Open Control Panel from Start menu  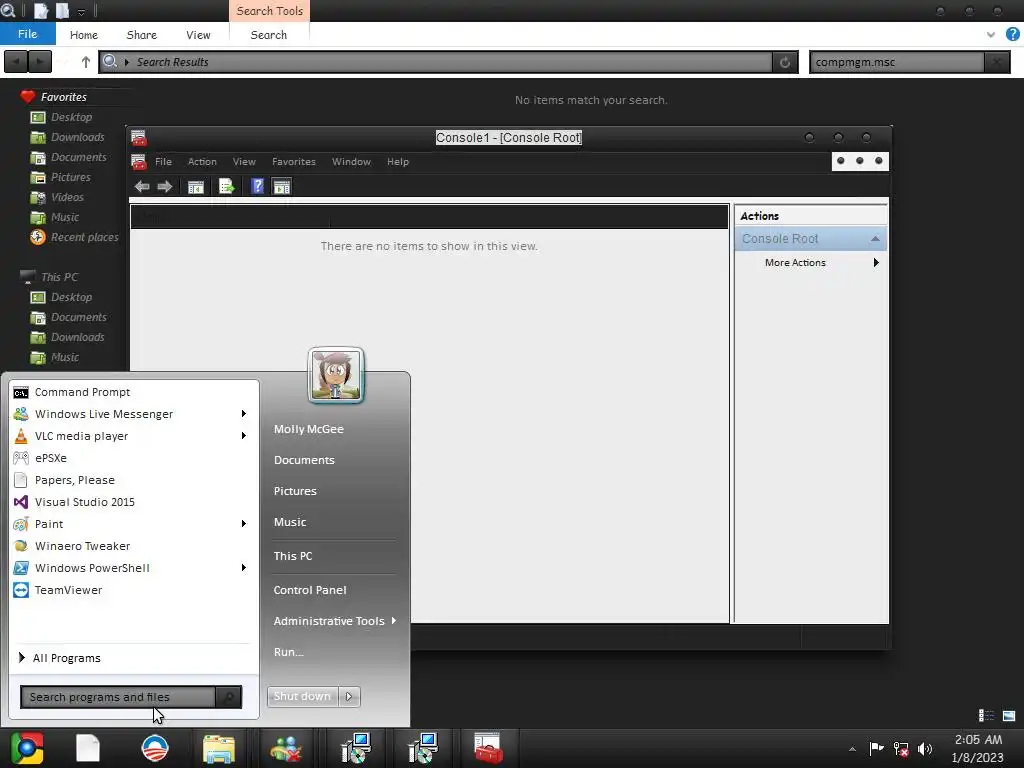click(310, 590)
